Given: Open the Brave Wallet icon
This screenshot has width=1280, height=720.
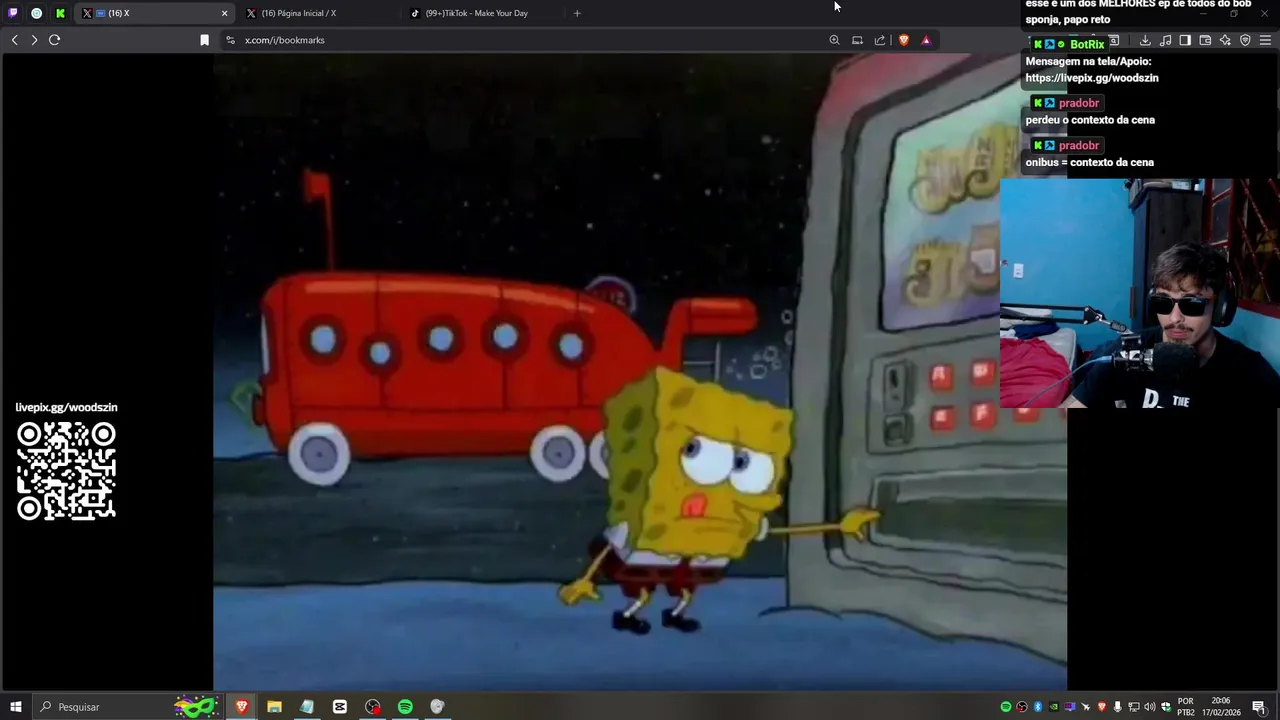Looking at the screenshot, I should pos(1205,40).
